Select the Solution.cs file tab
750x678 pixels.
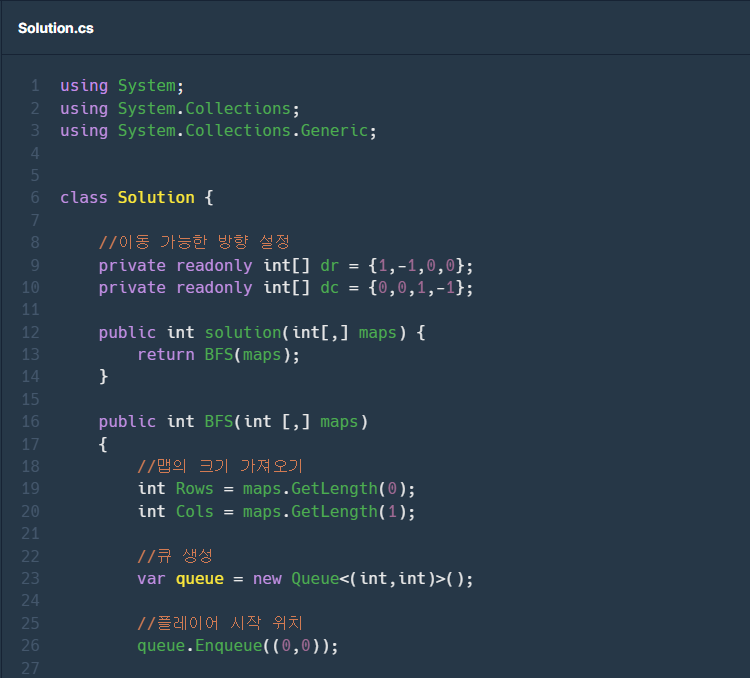point(55,28)
